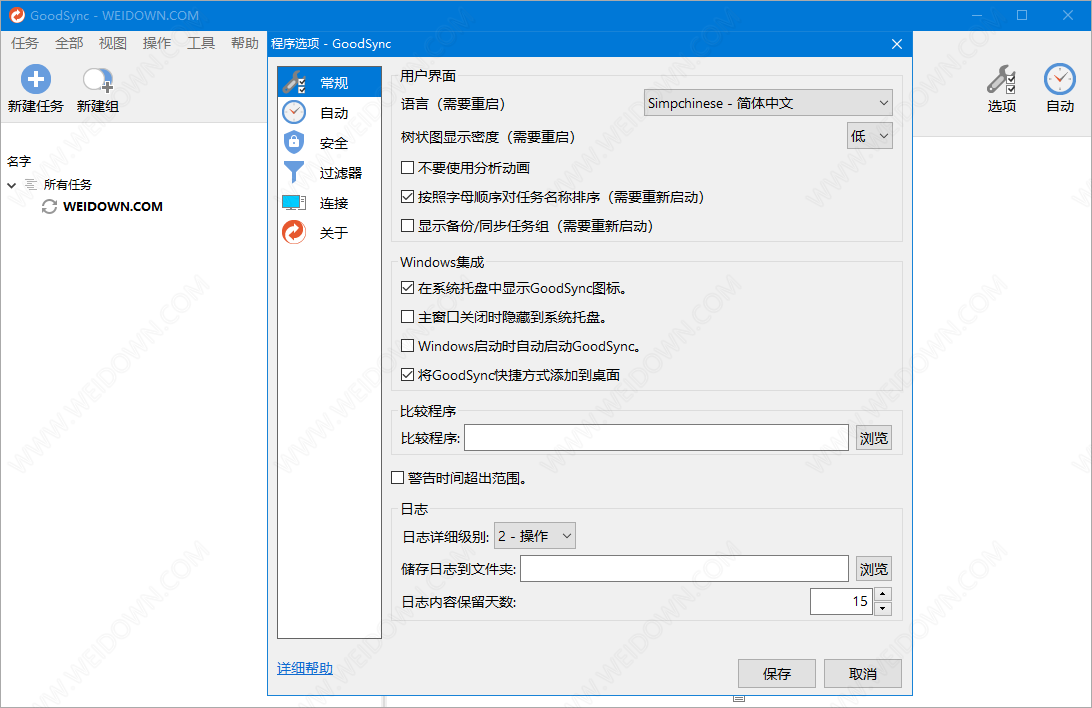Toggle 不要使用分析动画 checkbox
1092x708 pixels.
click(407, 168)
